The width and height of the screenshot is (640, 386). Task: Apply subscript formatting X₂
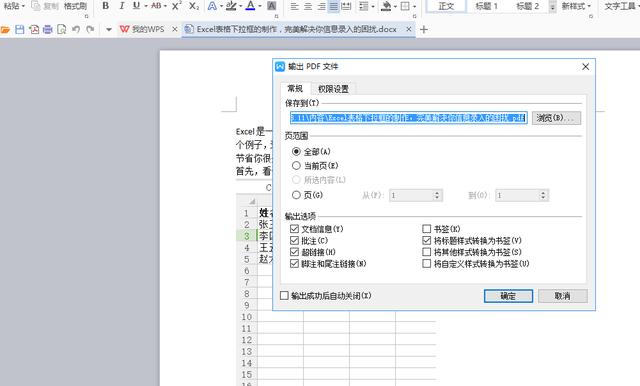(x=193, y=6)
